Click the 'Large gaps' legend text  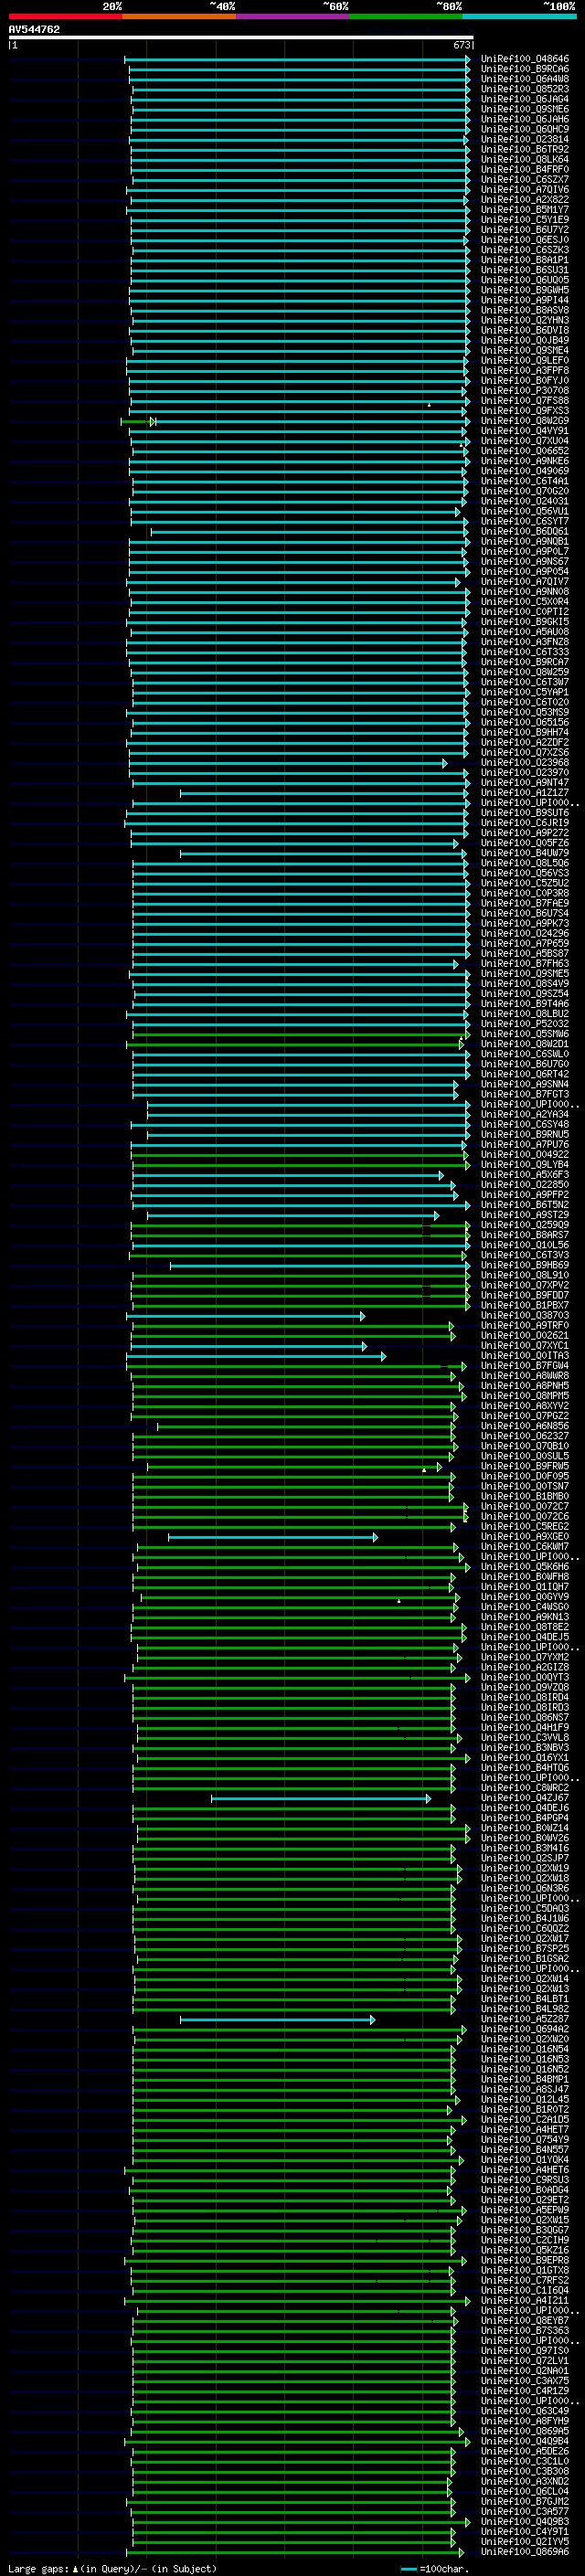(38, 2568)
